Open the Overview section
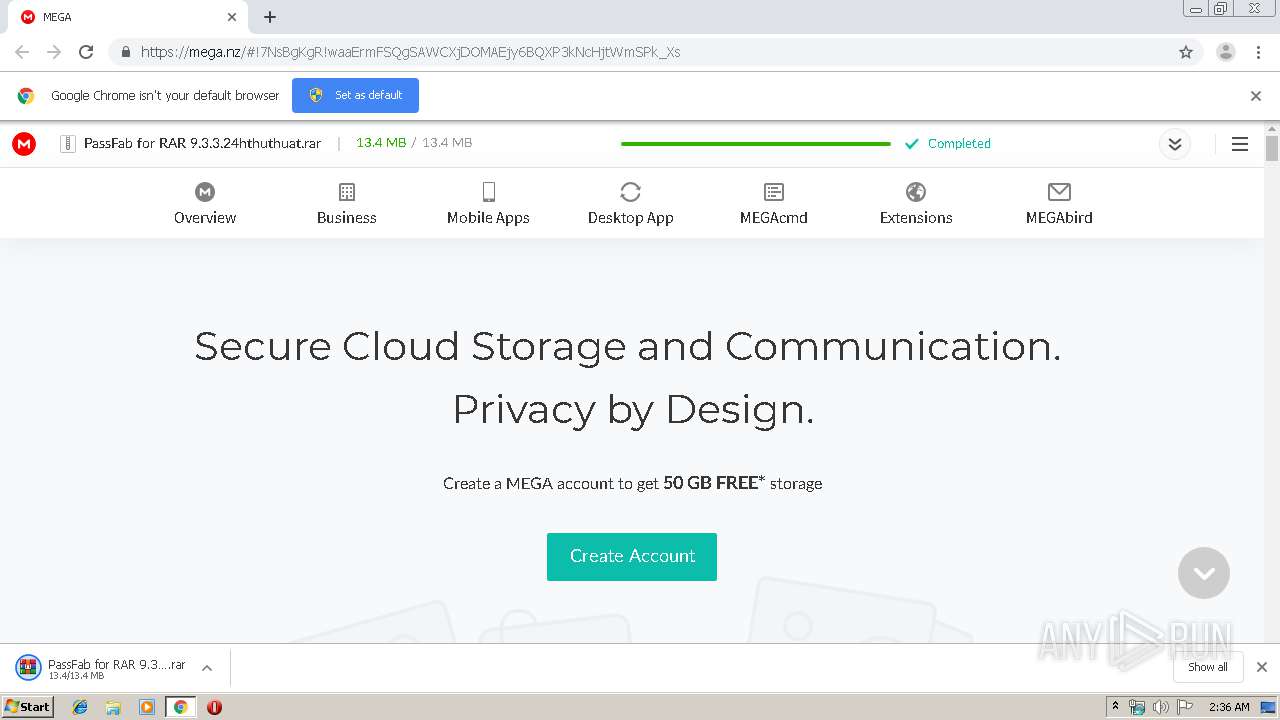This screenshot has height=720, width=1280. (x=205, y=203)
